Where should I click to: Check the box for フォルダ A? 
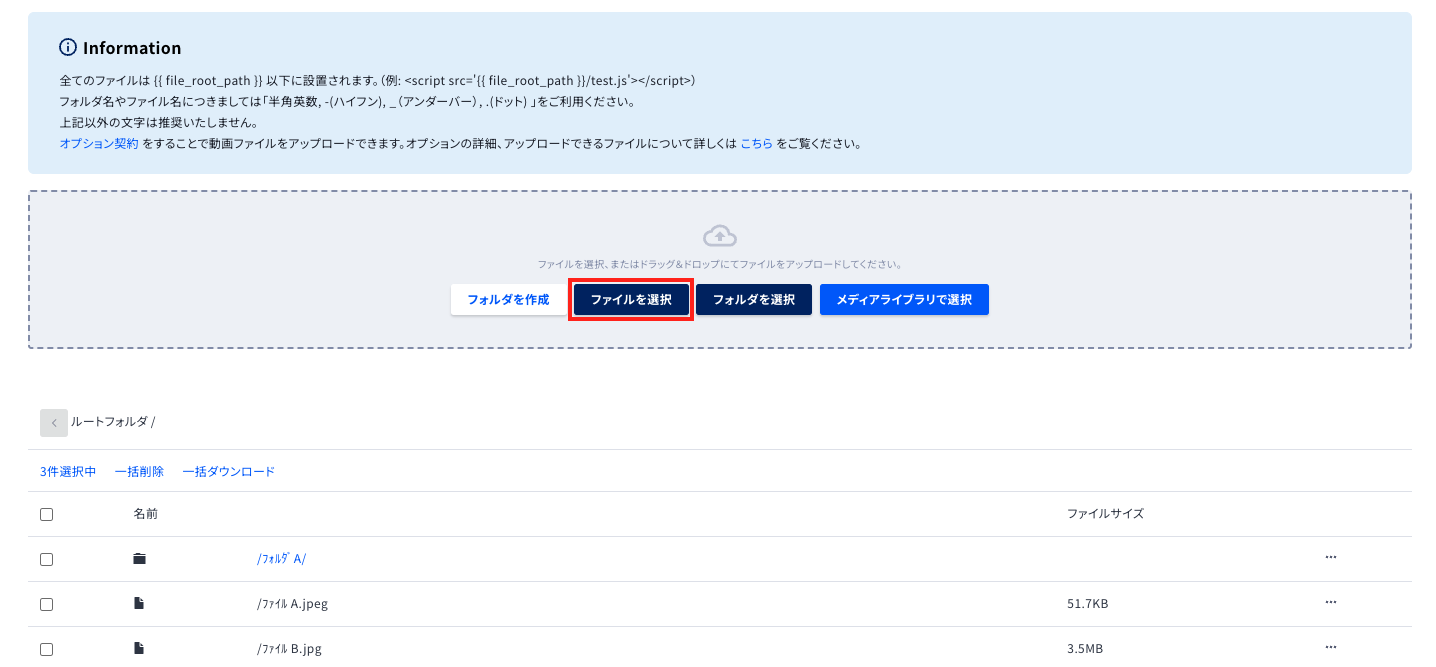(46, 559)
